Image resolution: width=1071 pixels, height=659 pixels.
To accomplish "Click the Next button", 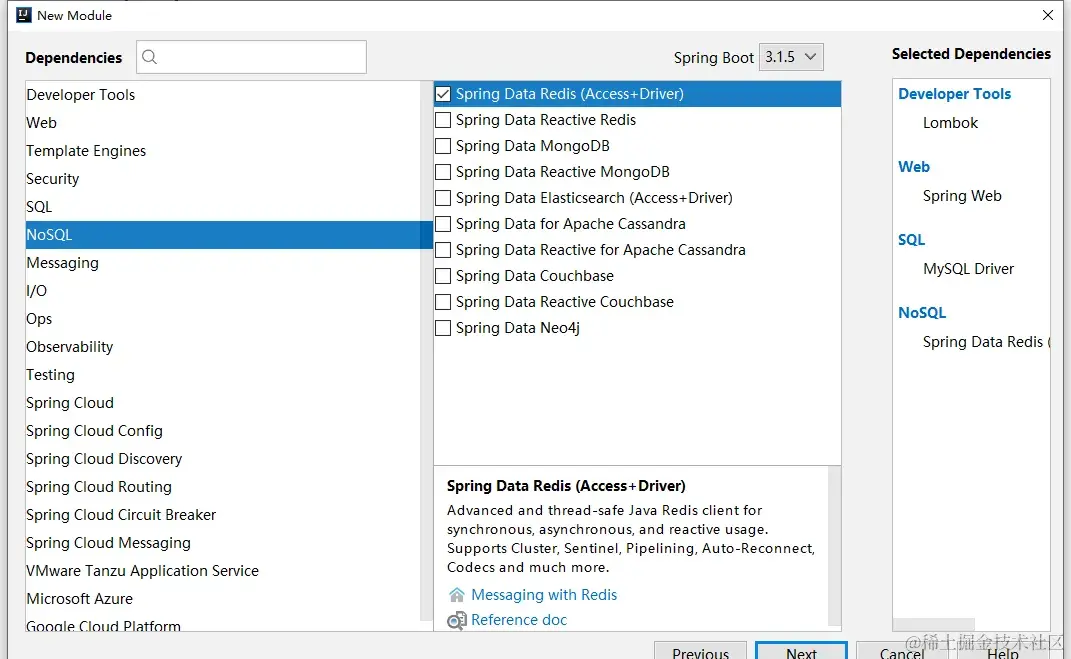I will point(801,652).
